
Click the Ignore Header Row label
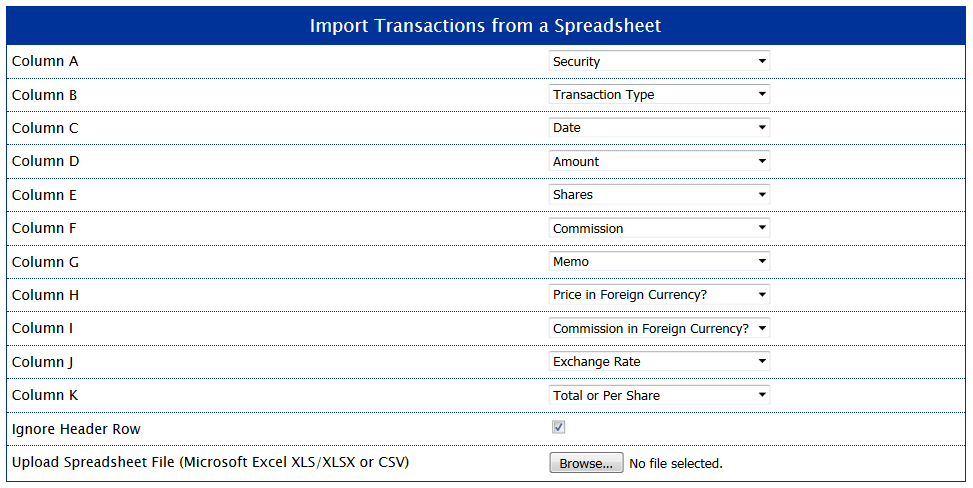tap(76, 429)
